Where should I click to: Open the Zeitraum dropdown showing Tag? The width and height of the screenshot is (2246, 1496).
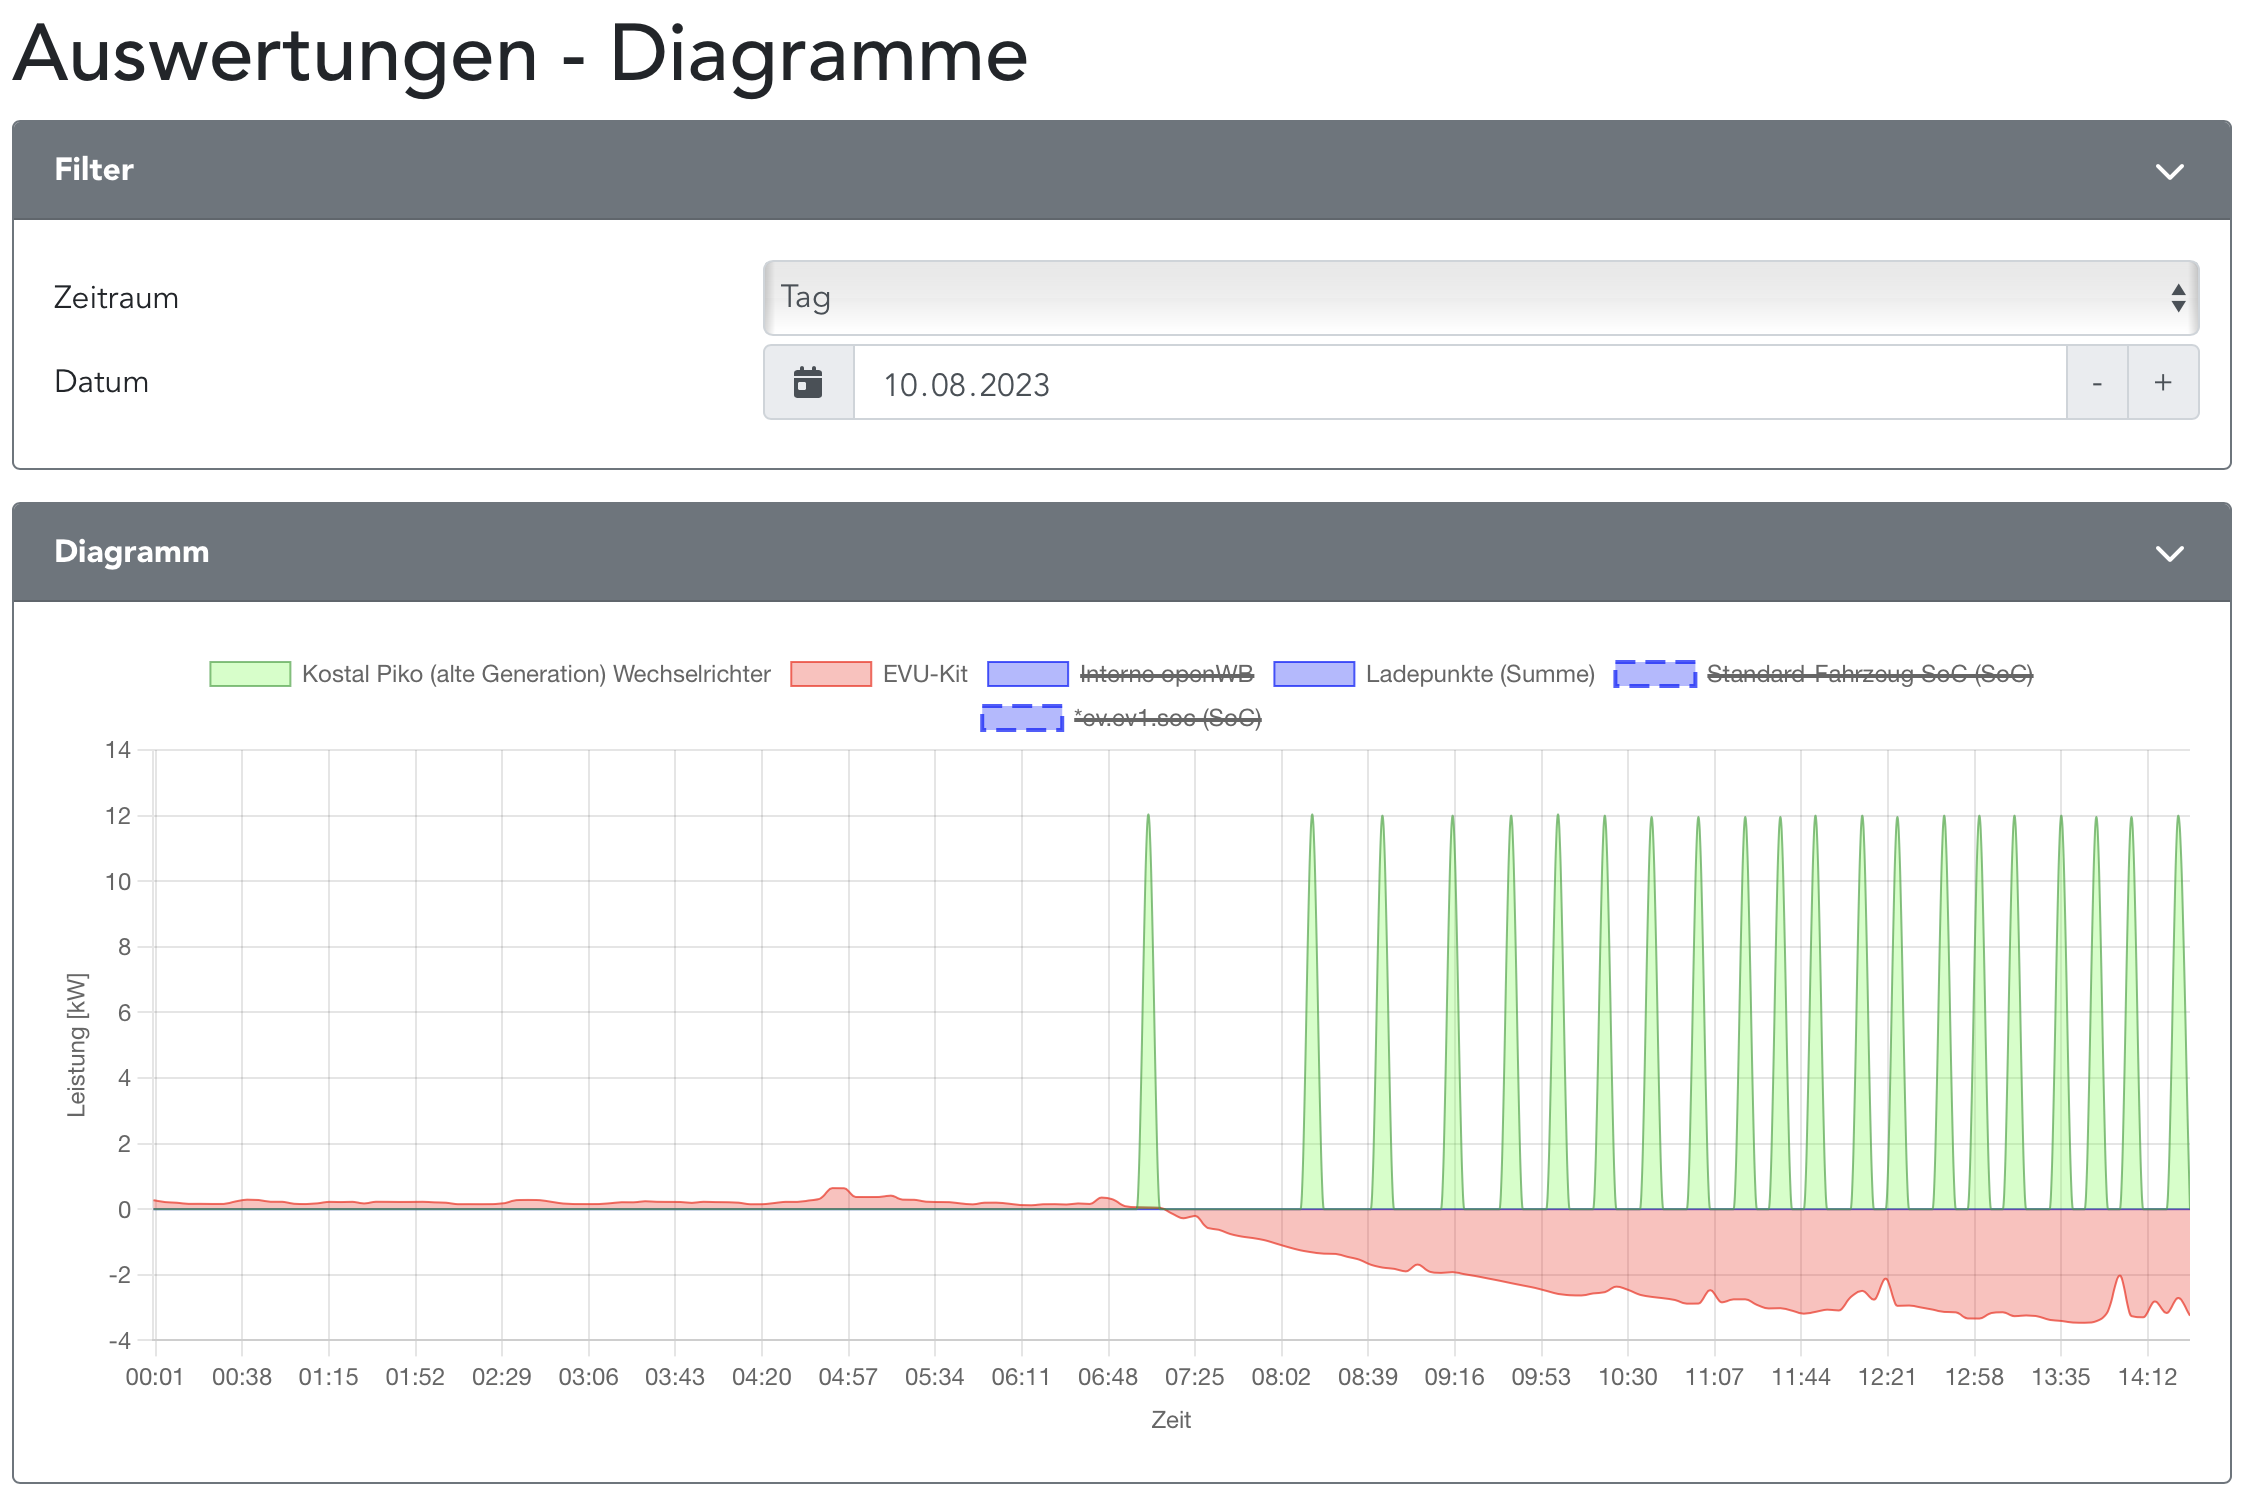point(1480,298)
